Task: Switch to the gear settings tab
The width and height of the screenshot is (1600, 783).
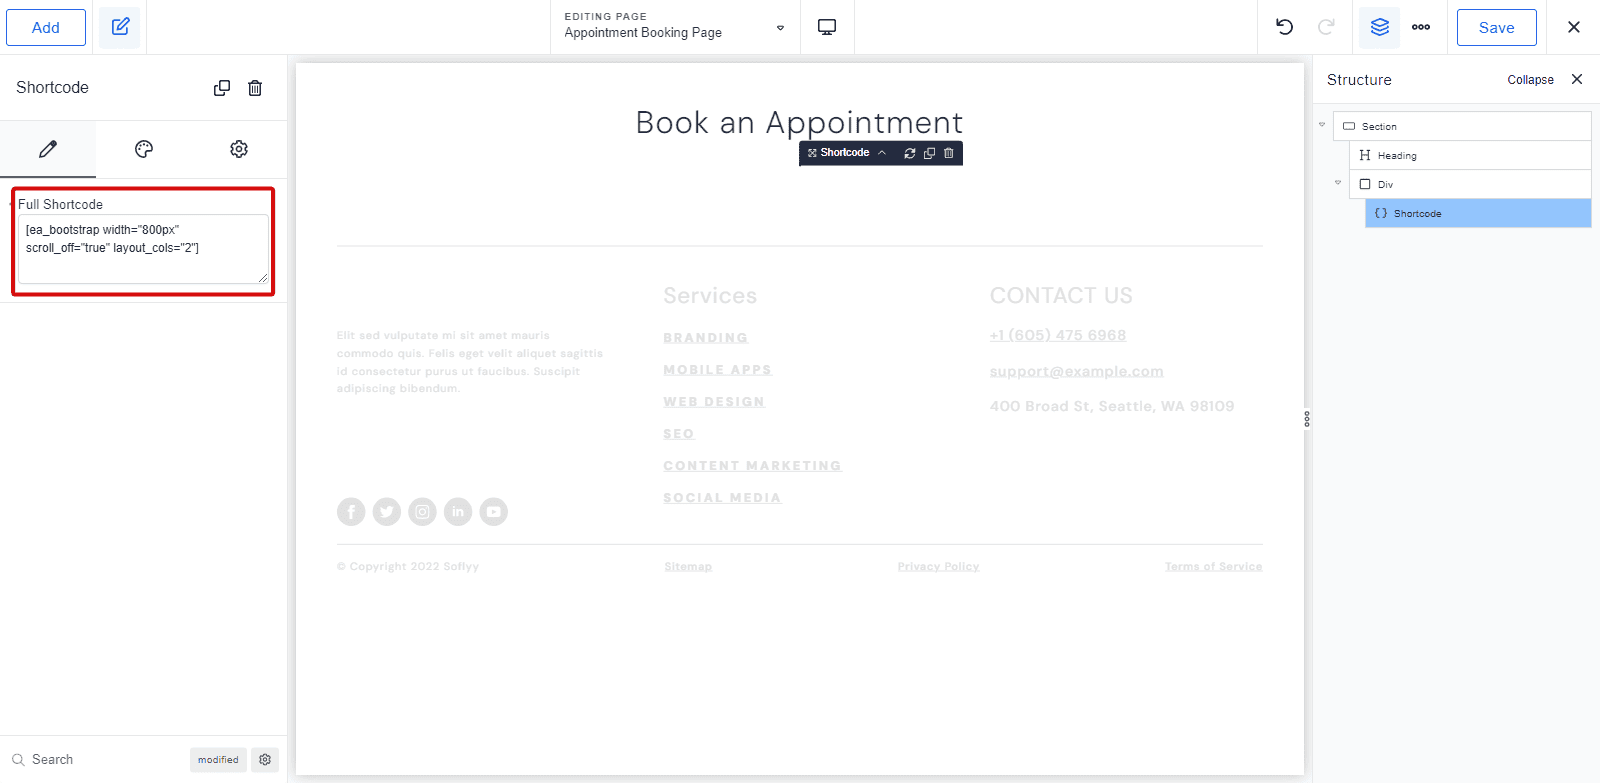Action: [x=239, y=149]
